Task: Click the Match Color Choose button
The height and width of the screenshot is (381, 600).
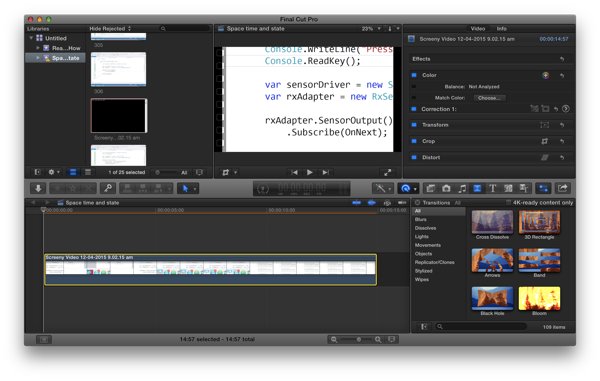Action: 489,98
